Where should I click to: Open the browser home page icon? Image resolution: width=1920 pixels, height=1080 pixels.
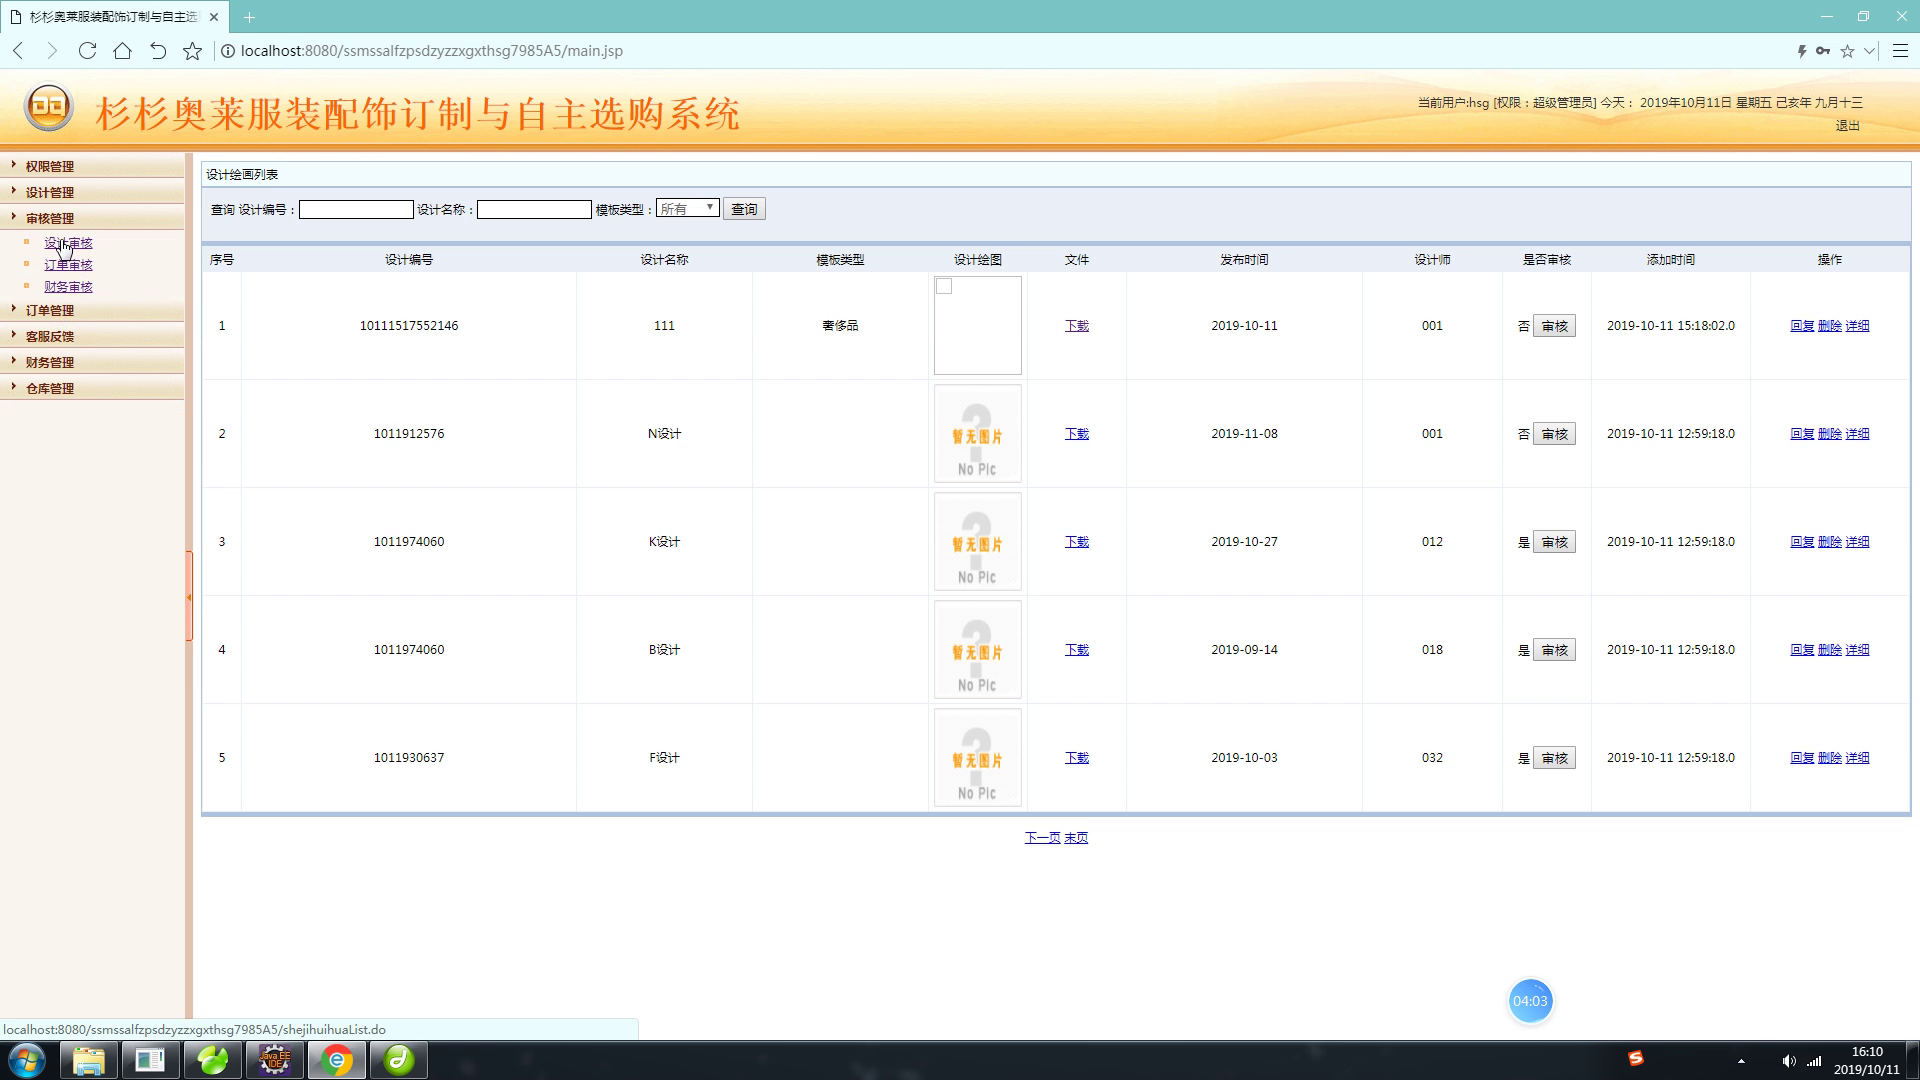pyautogui.click(x=122, y=51)
